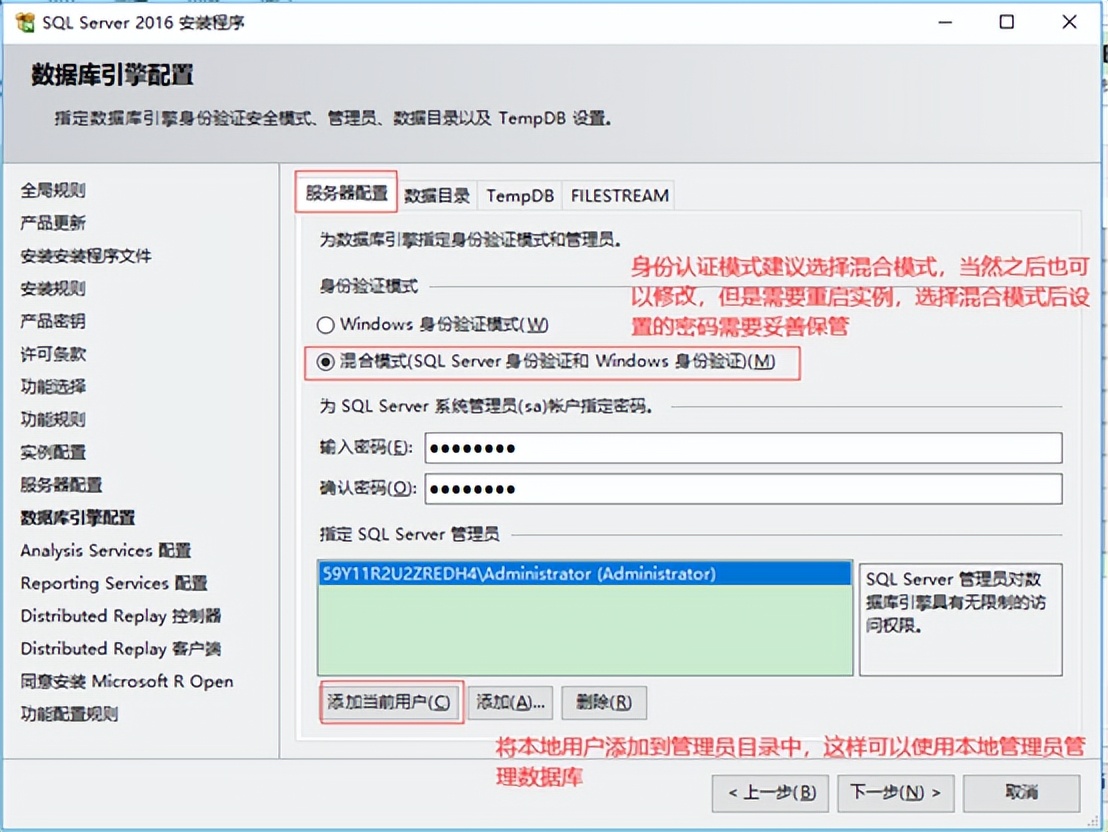
Task: Click the 取消 button
Action: (x=1021, y=793)
